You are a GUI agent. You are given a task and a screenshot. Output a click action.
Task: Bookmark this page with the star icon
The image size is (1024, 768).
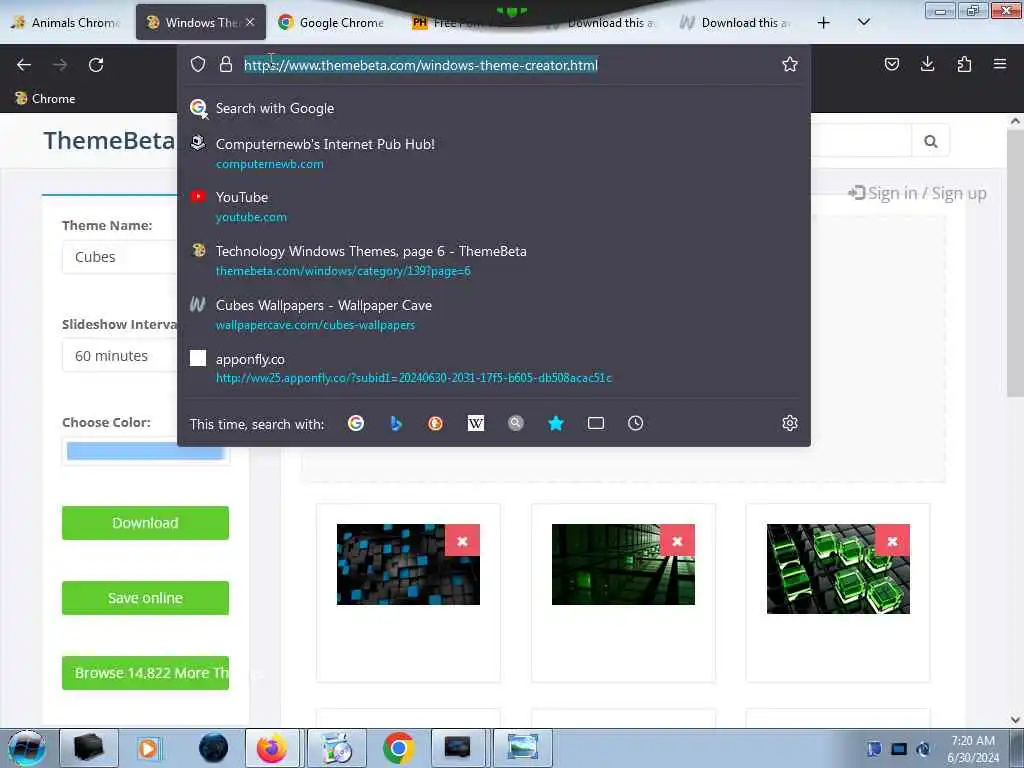click(790, 64)
